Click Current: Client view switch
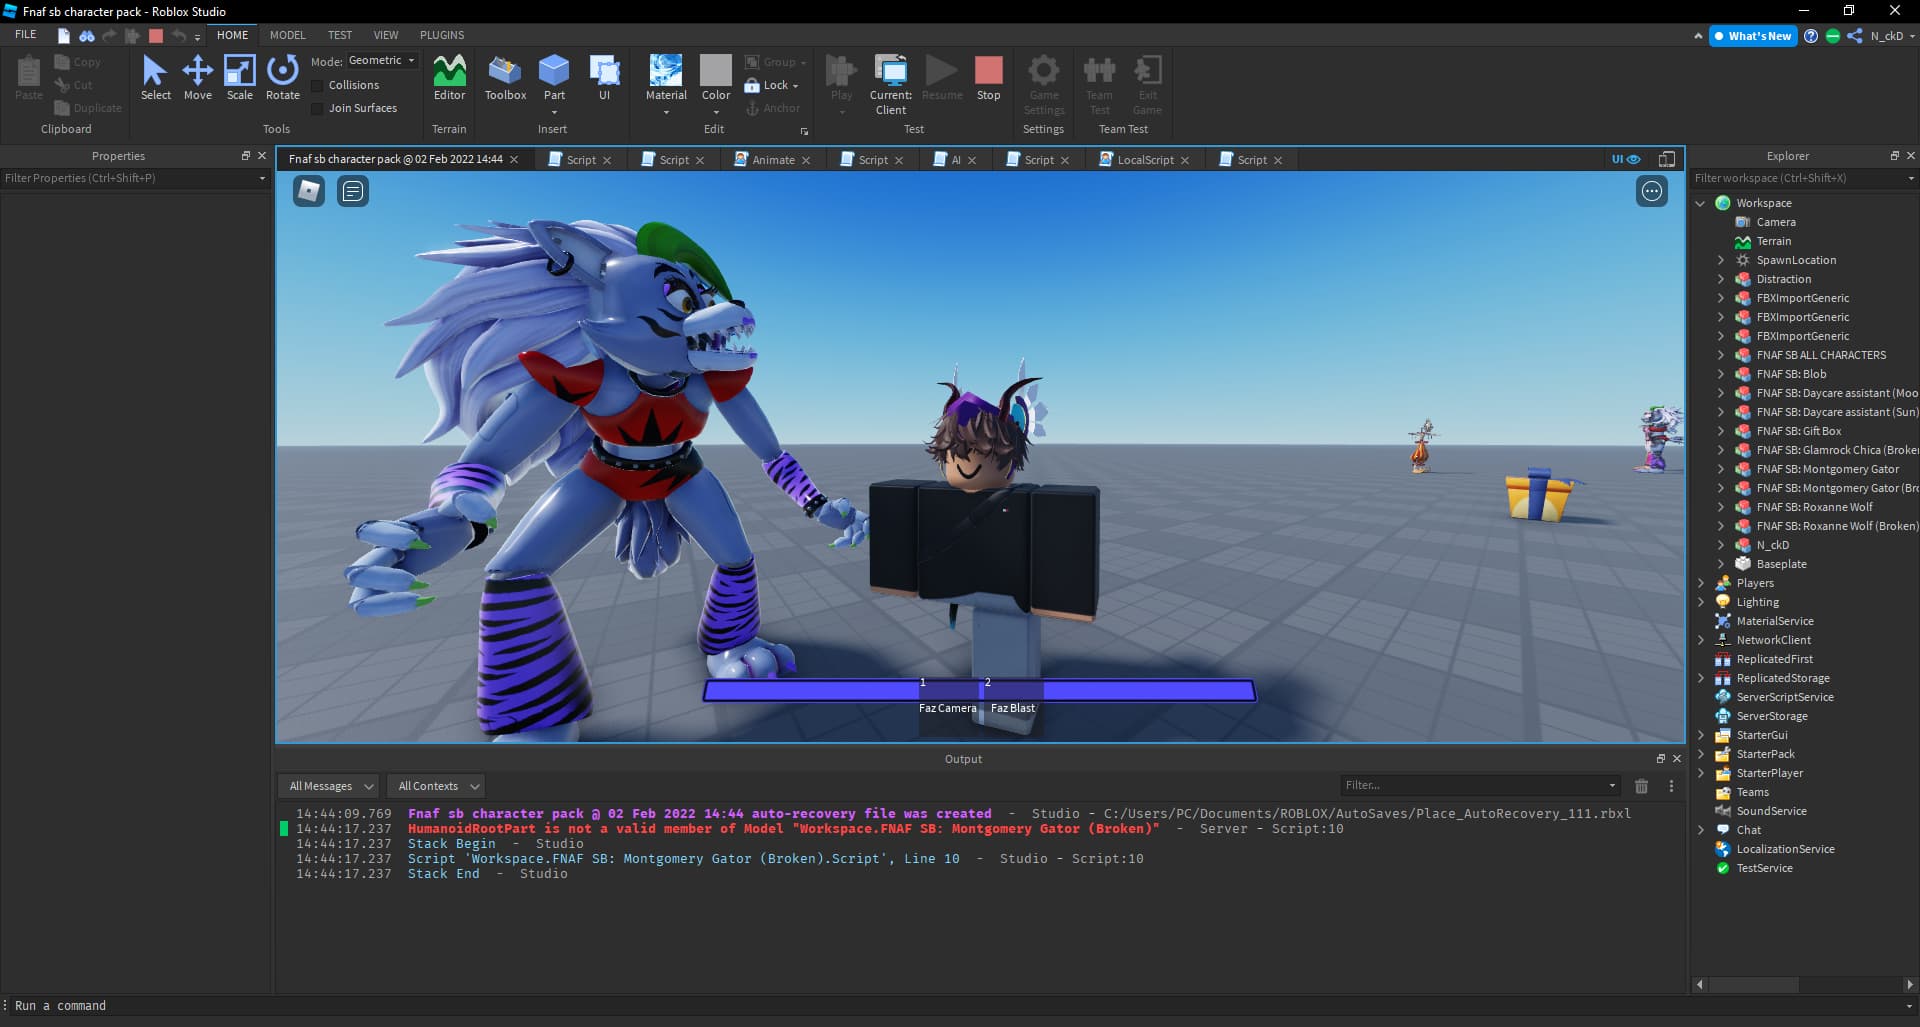This screenshot has height=1027, width=1920. (891, 85)
